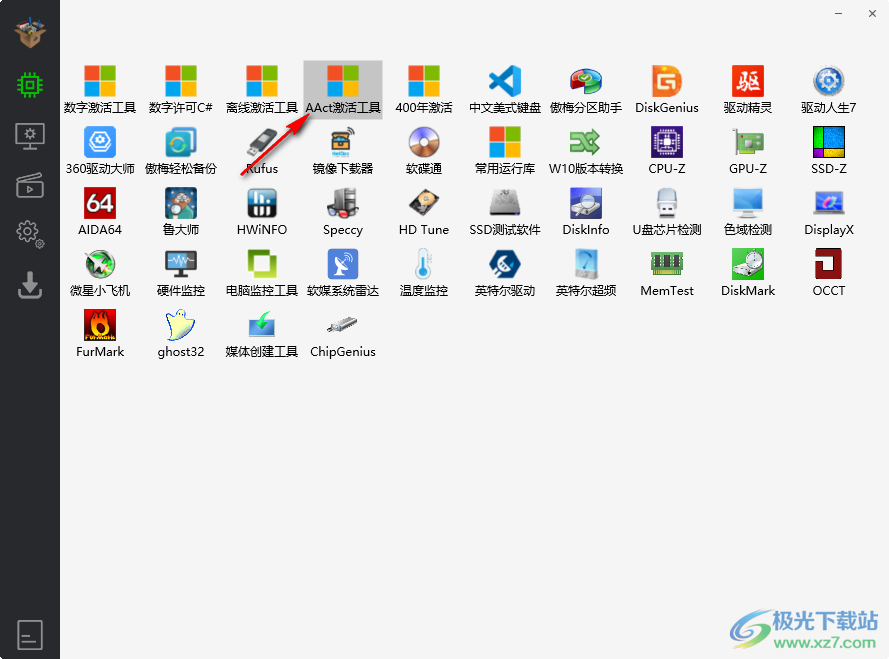Launch 傲梅轻松备份 backup tool
The image size is (889, 659).
click(181, 150)
